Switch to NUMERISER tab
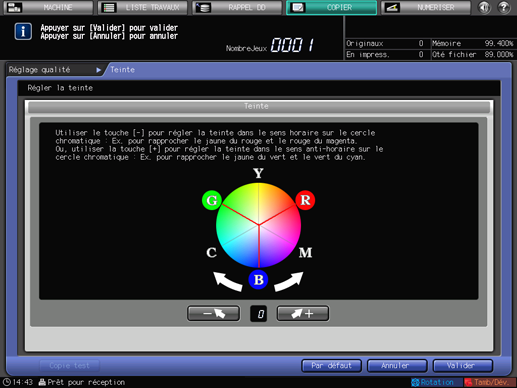Screen dimensions: 517x388 pyautogui.click(x=426, y=7)
